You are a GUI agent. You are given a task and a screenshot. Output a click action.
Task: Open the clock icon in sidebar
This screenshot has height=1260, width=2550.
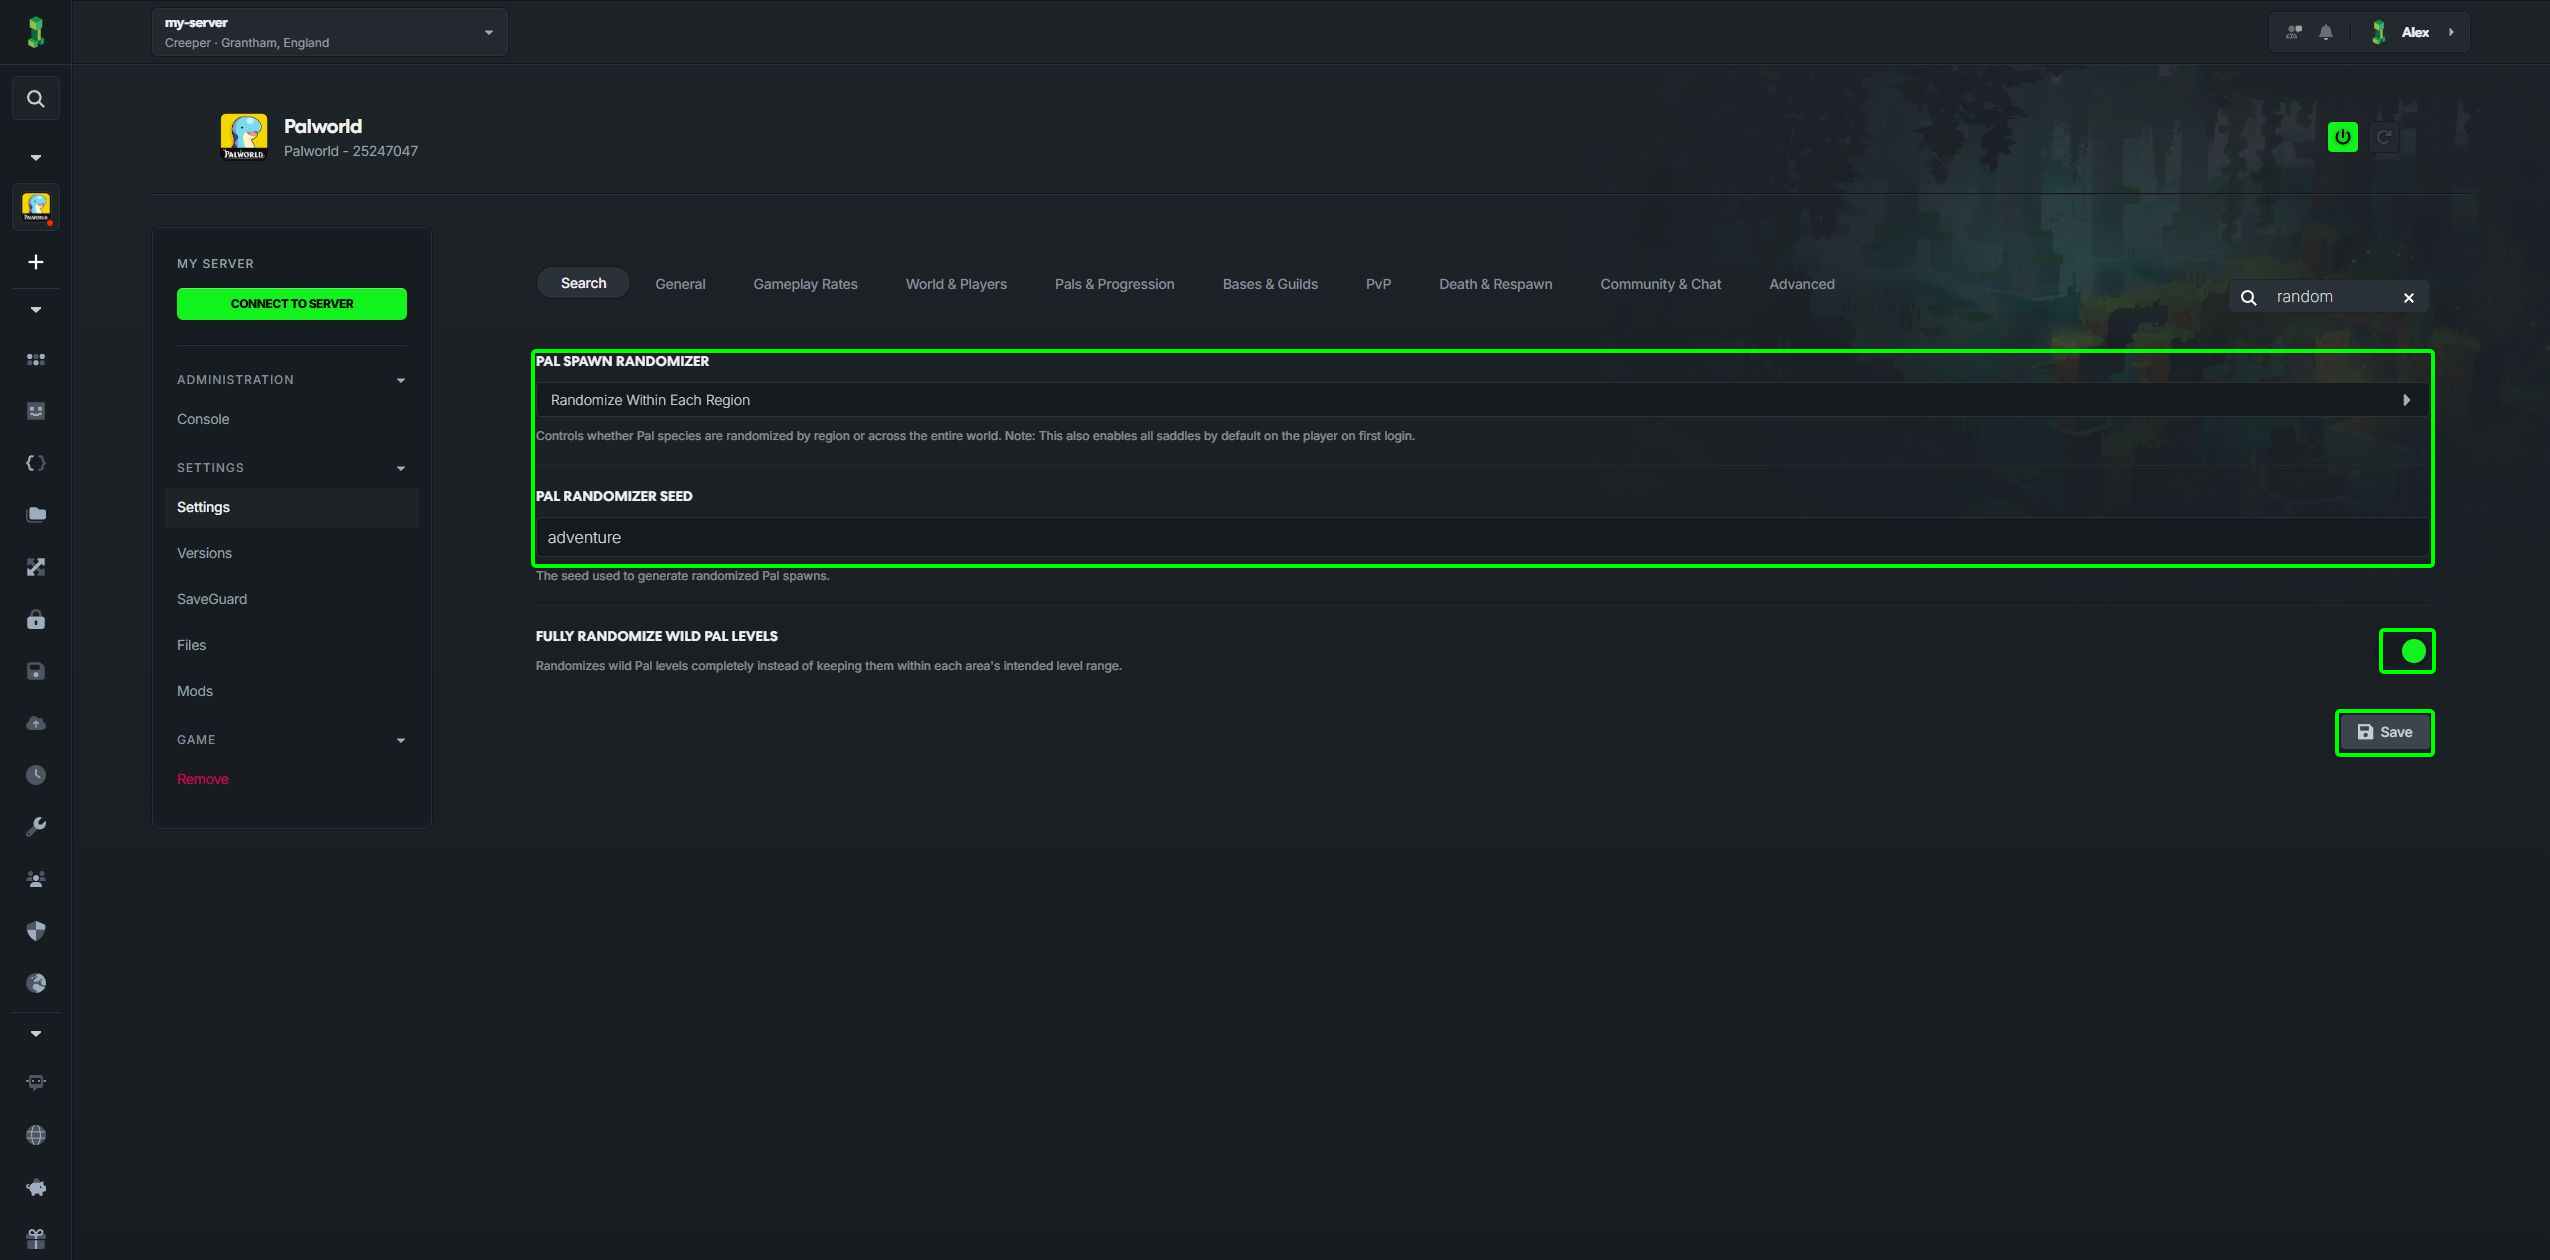click(x=36, y=775)
